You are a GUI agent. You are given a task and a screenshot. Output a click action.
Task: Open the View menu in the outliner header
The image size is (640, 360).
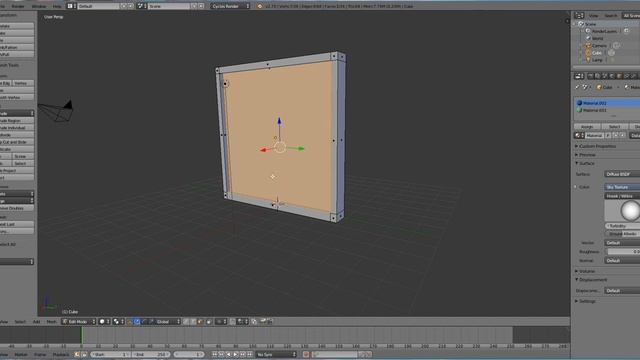[593, 16]
